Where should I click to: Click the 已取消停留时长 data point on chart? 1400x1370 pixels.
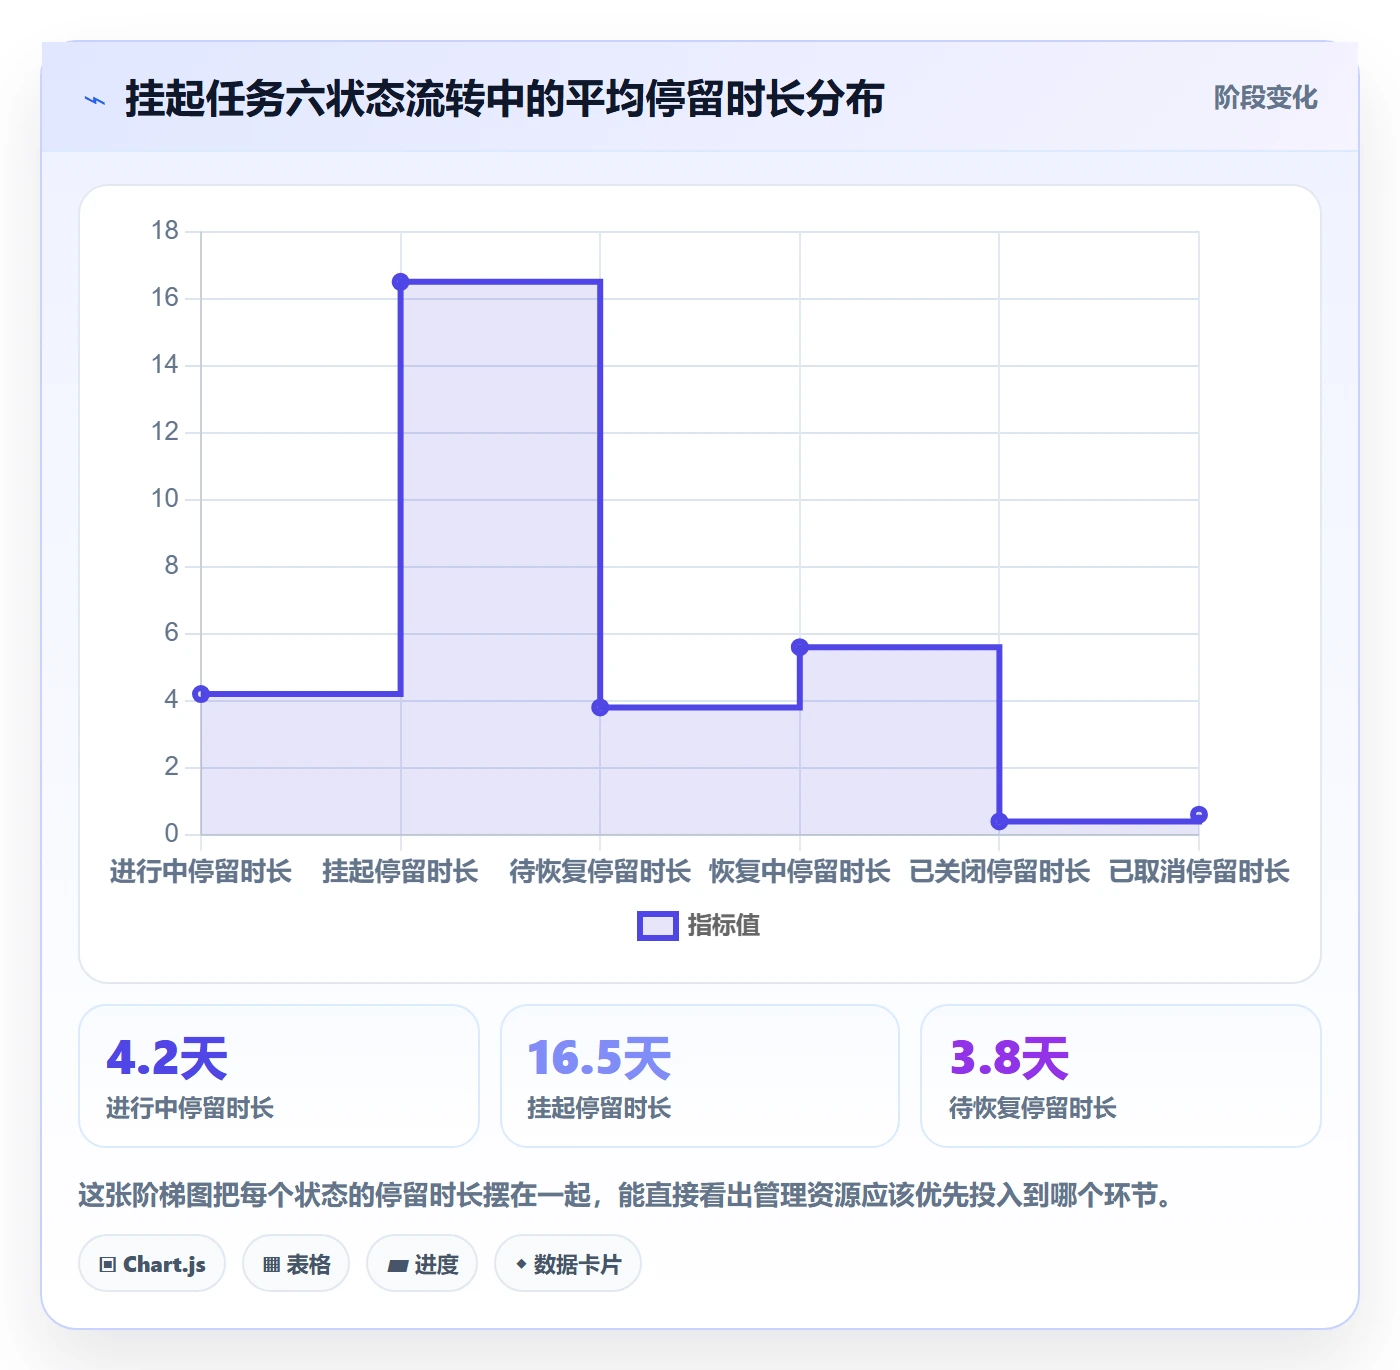coord(1199,815)
